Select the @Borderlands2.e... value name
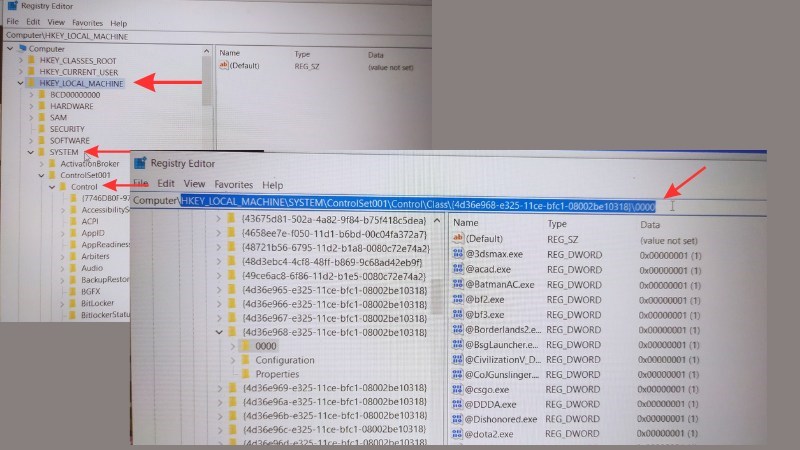The image size is (800, 450). click(503, 330)
